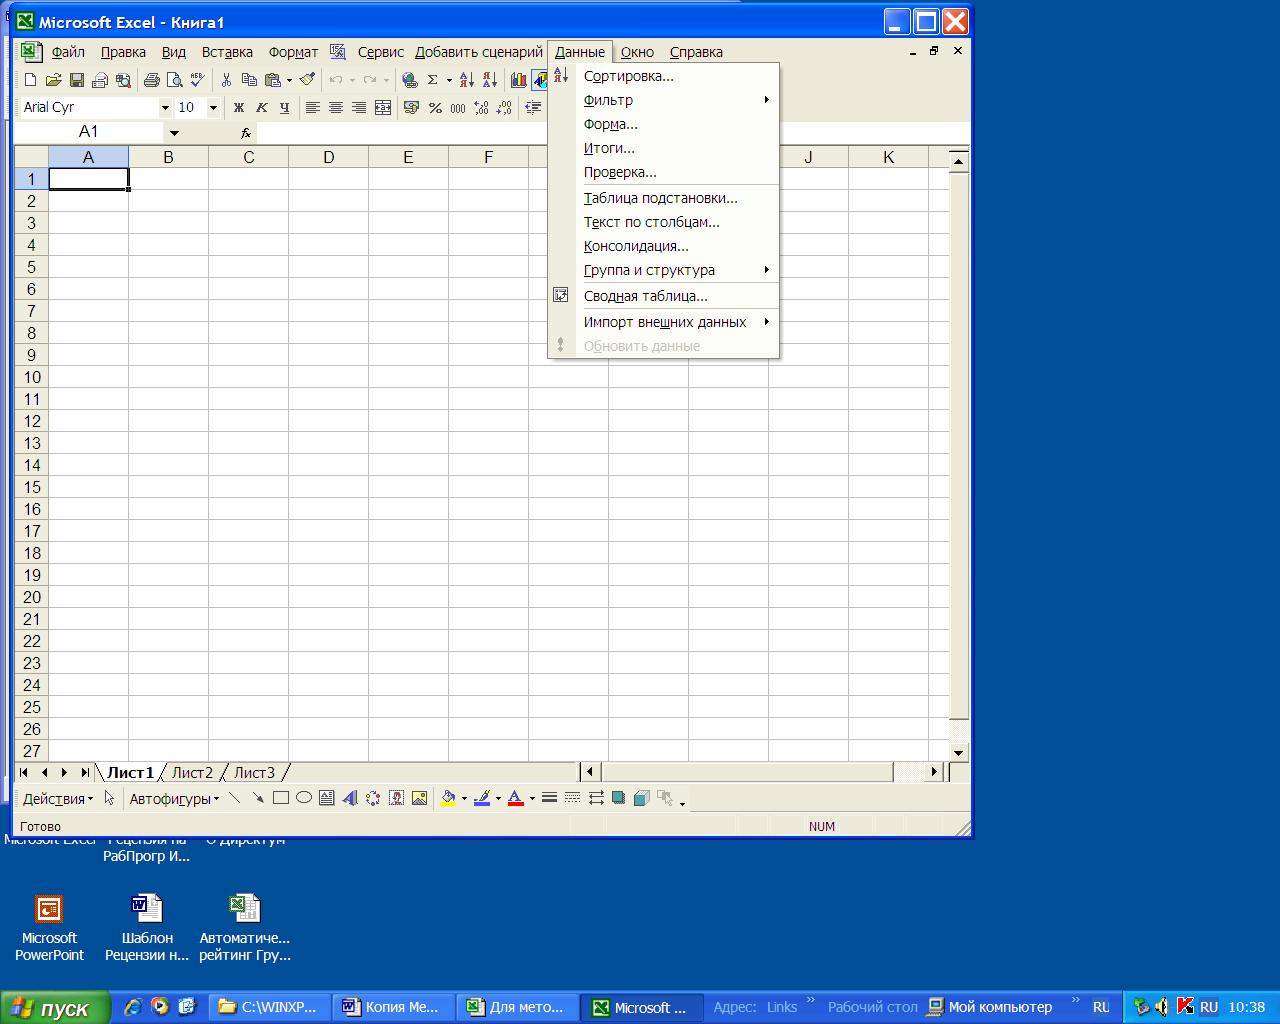The image size is (1280, 1024).
Task: Insert picture from file icon
Action: click(x=420, y=798)
